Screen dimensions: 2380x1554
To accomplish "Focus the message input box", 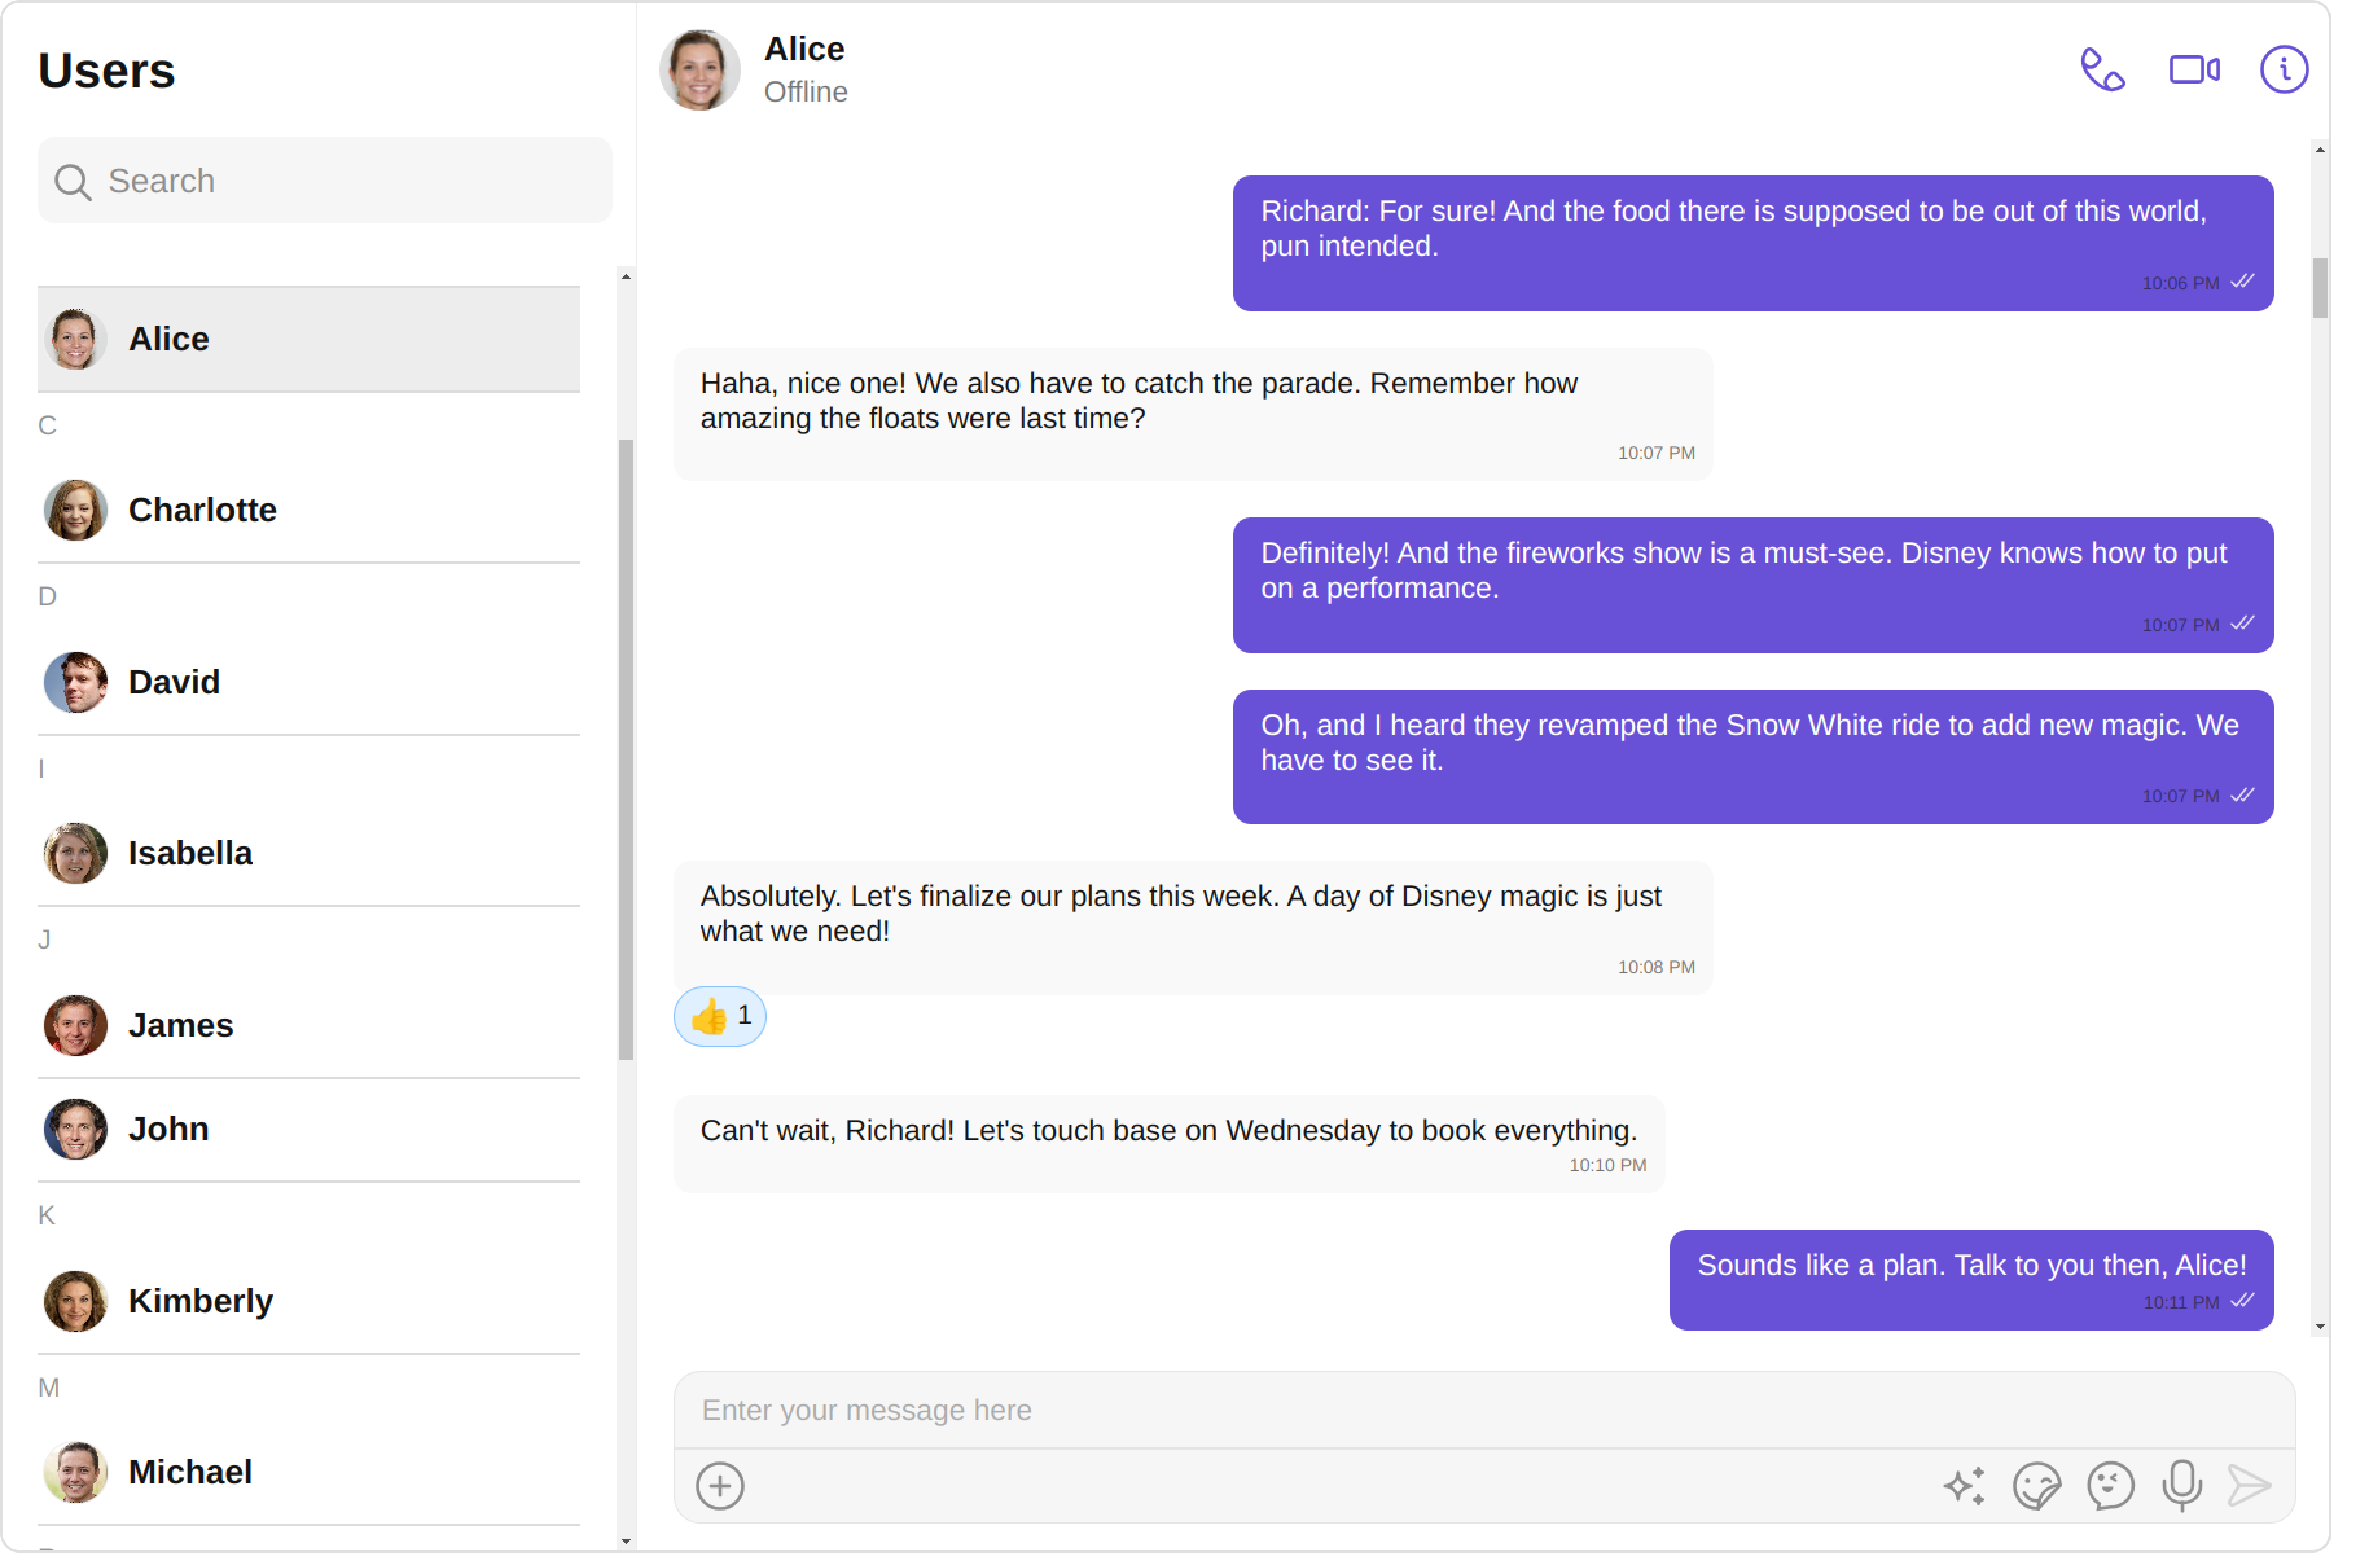I will [1484, 1409].
